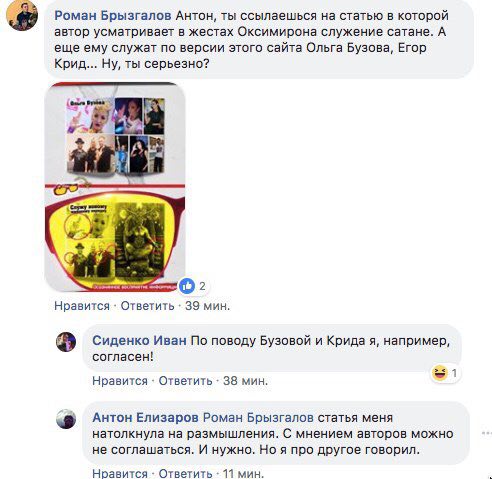The width and height of the screenshot is (492, 479).
Task: Open Антон Елизаров's profile avatar
Action: [66, 419]
